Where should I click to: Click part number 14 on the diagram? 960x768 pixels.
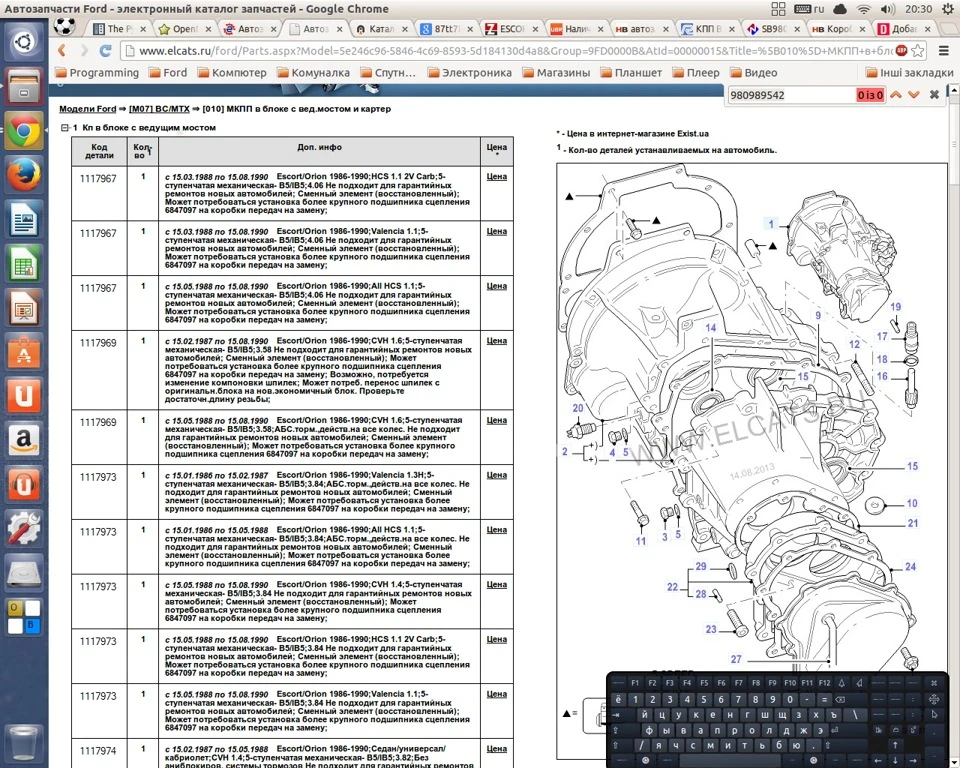[711, 328]
